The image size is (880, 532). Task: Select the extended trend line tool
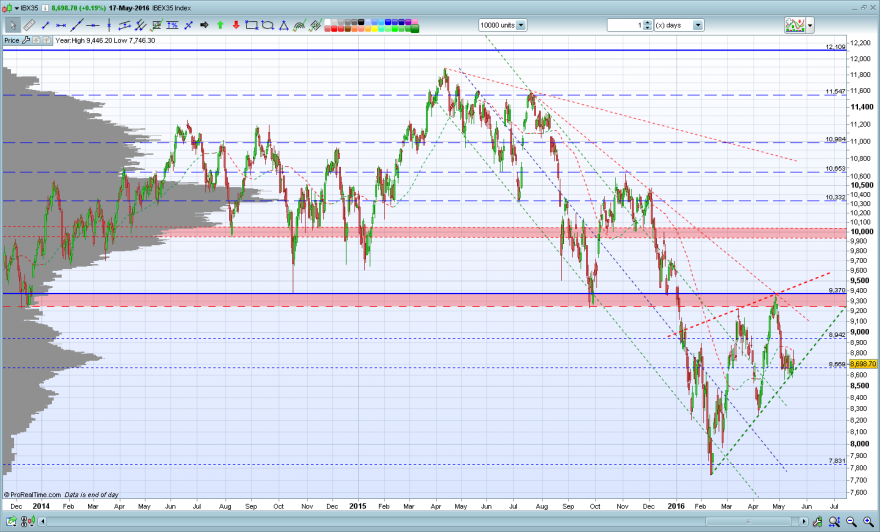77,25
